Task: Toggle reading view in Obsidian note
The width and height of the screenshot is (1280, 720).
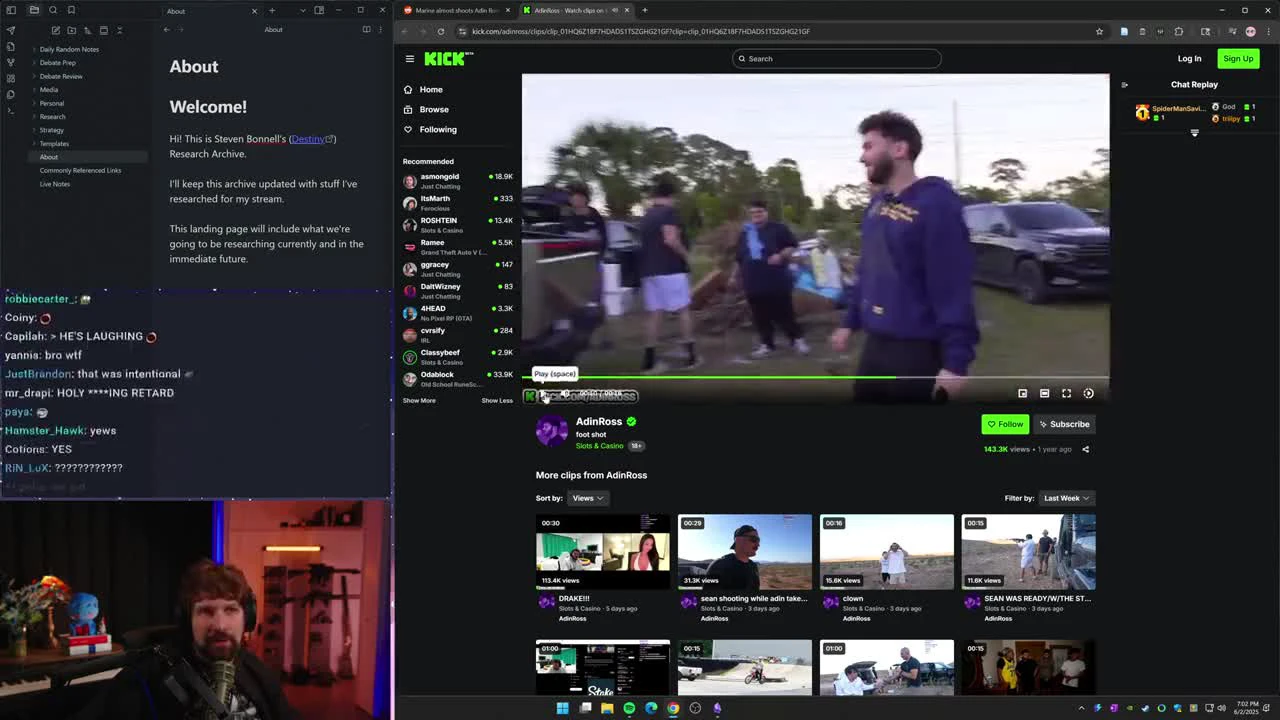Action: (x=366, y=29)
